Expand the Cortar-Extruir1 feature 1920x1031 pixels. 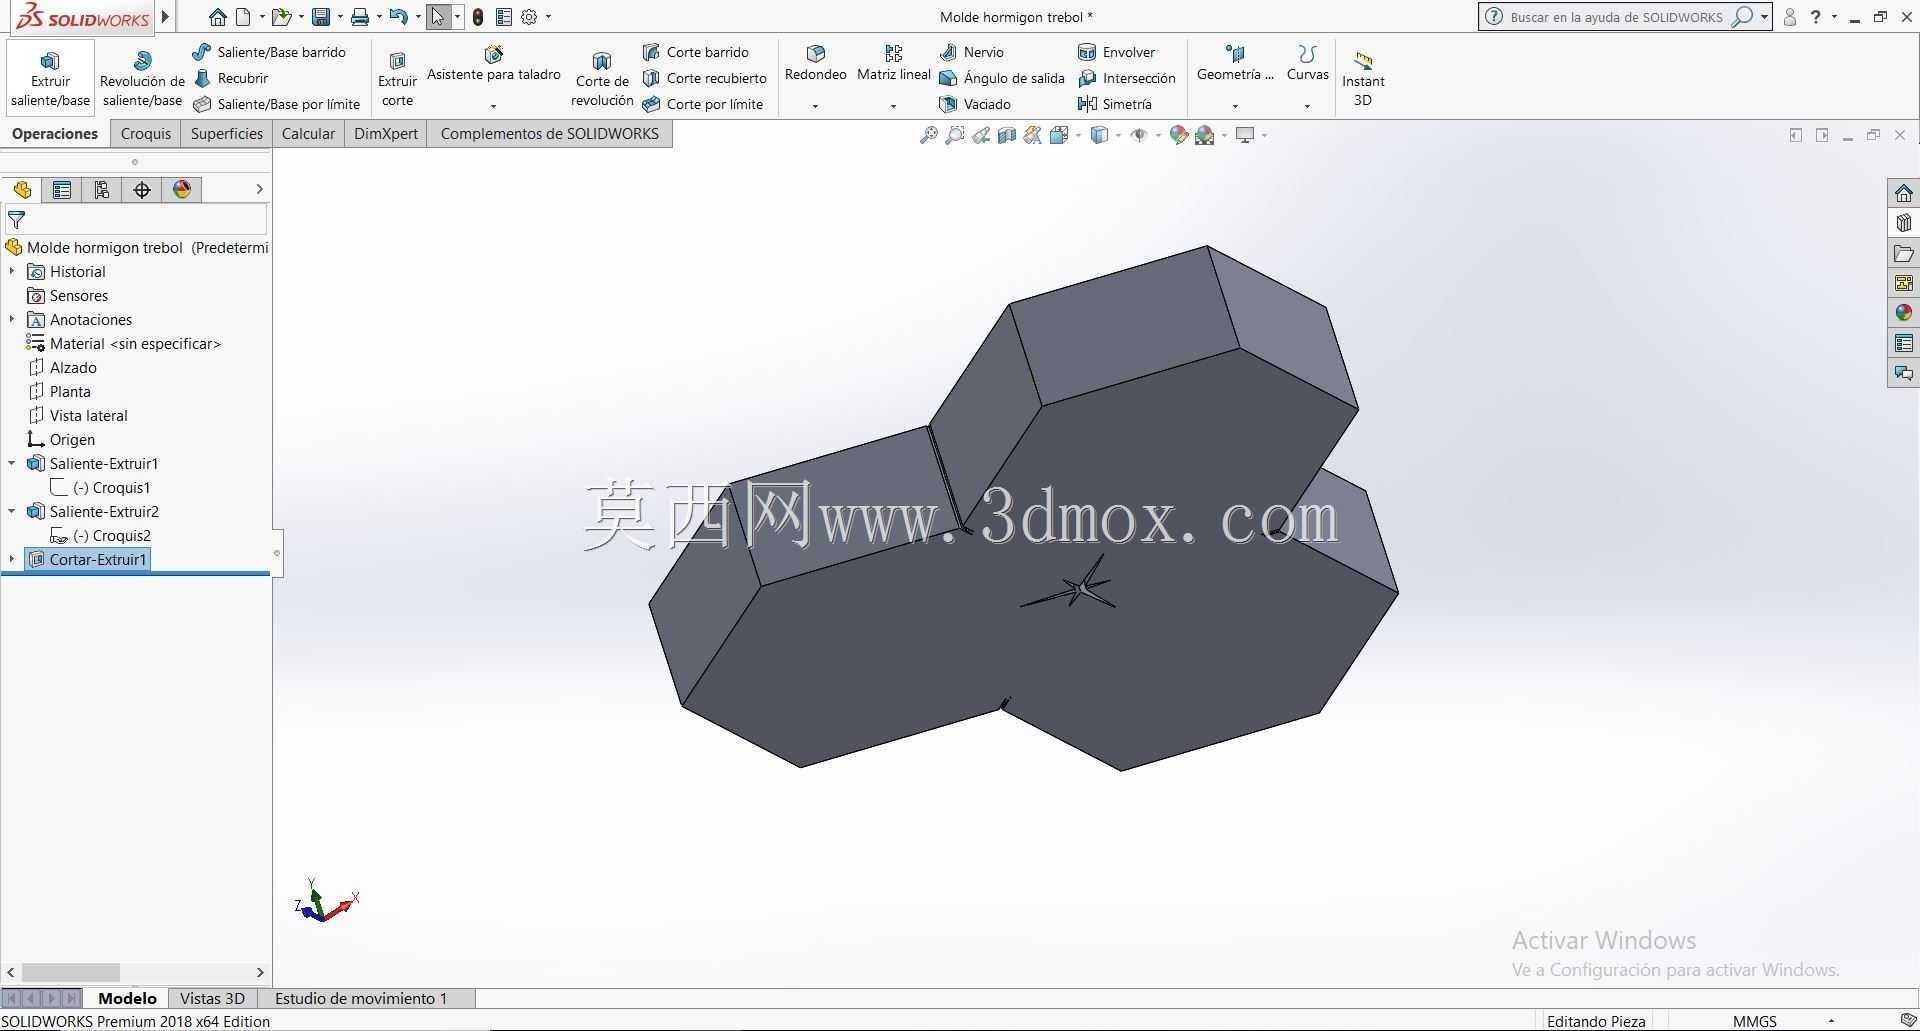tap(12, 560)
